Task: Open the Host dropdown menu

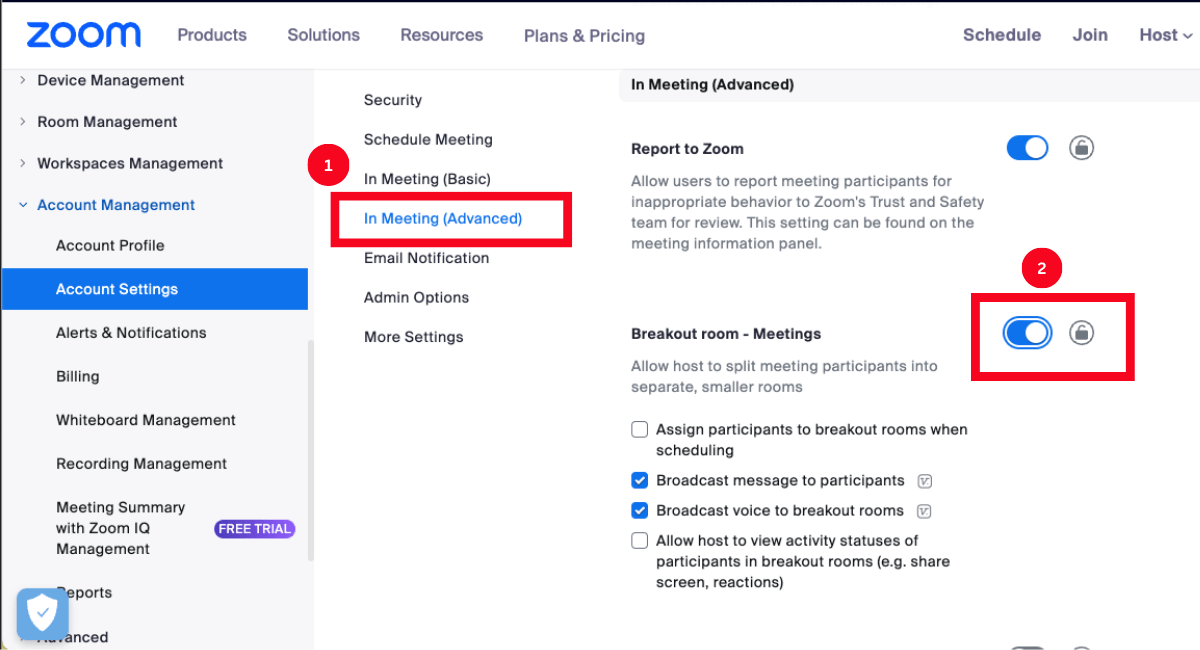Action: (x=1165, y=35)
